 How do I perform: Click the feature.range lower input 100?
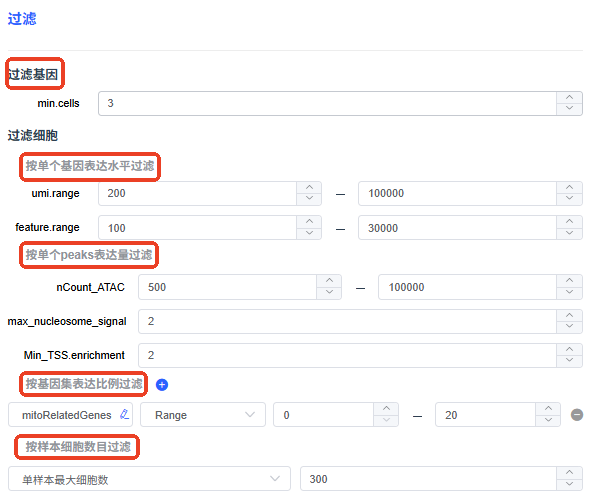[197, 227]
